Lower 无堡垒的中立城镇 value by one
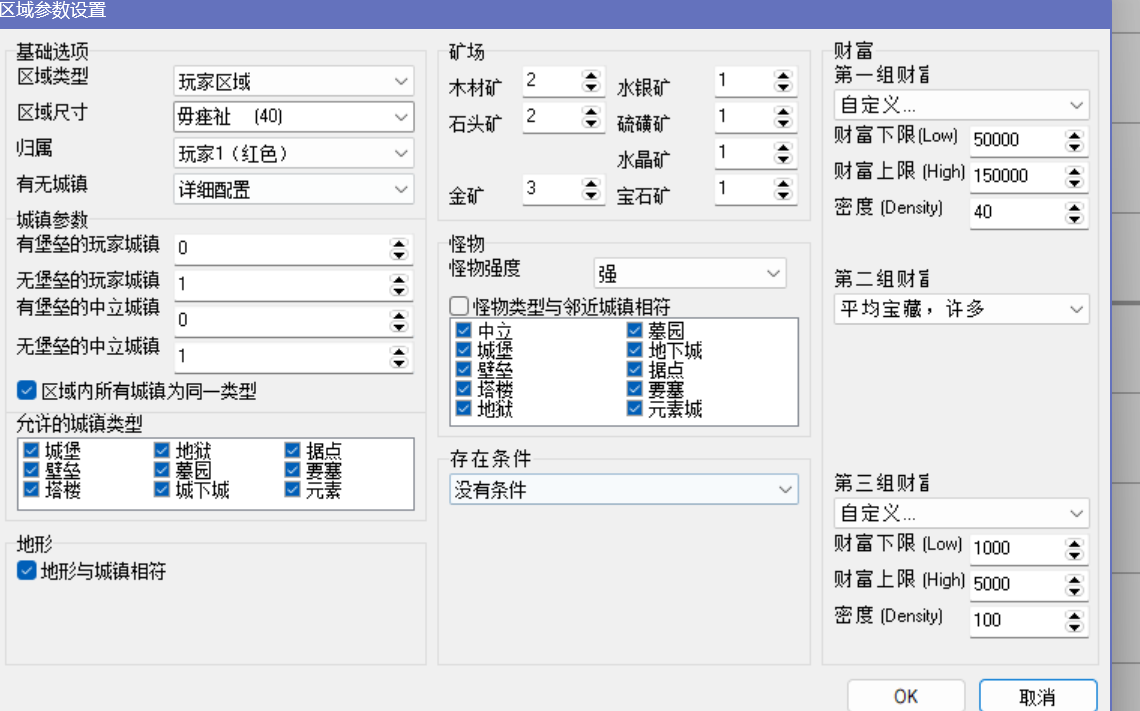Viewport: 1140px width, 711px height. point(399,362)
